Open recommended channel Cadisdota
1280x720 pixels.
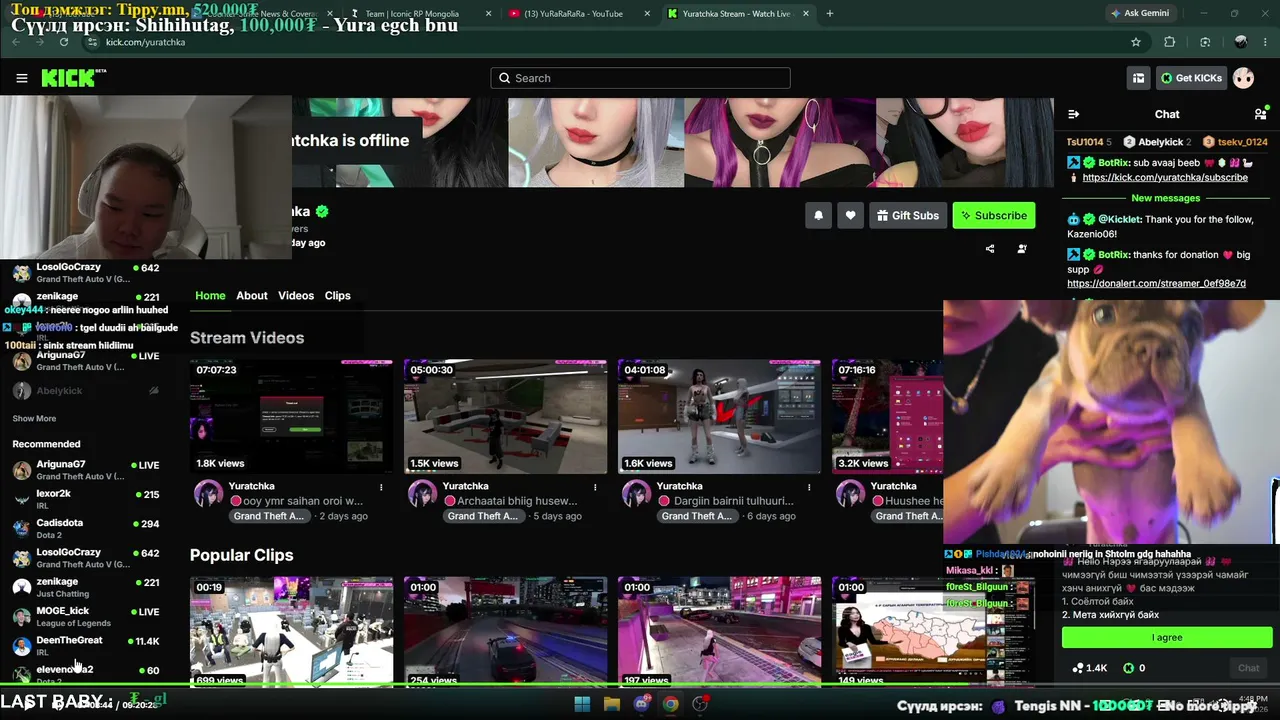tap(85, 528)
